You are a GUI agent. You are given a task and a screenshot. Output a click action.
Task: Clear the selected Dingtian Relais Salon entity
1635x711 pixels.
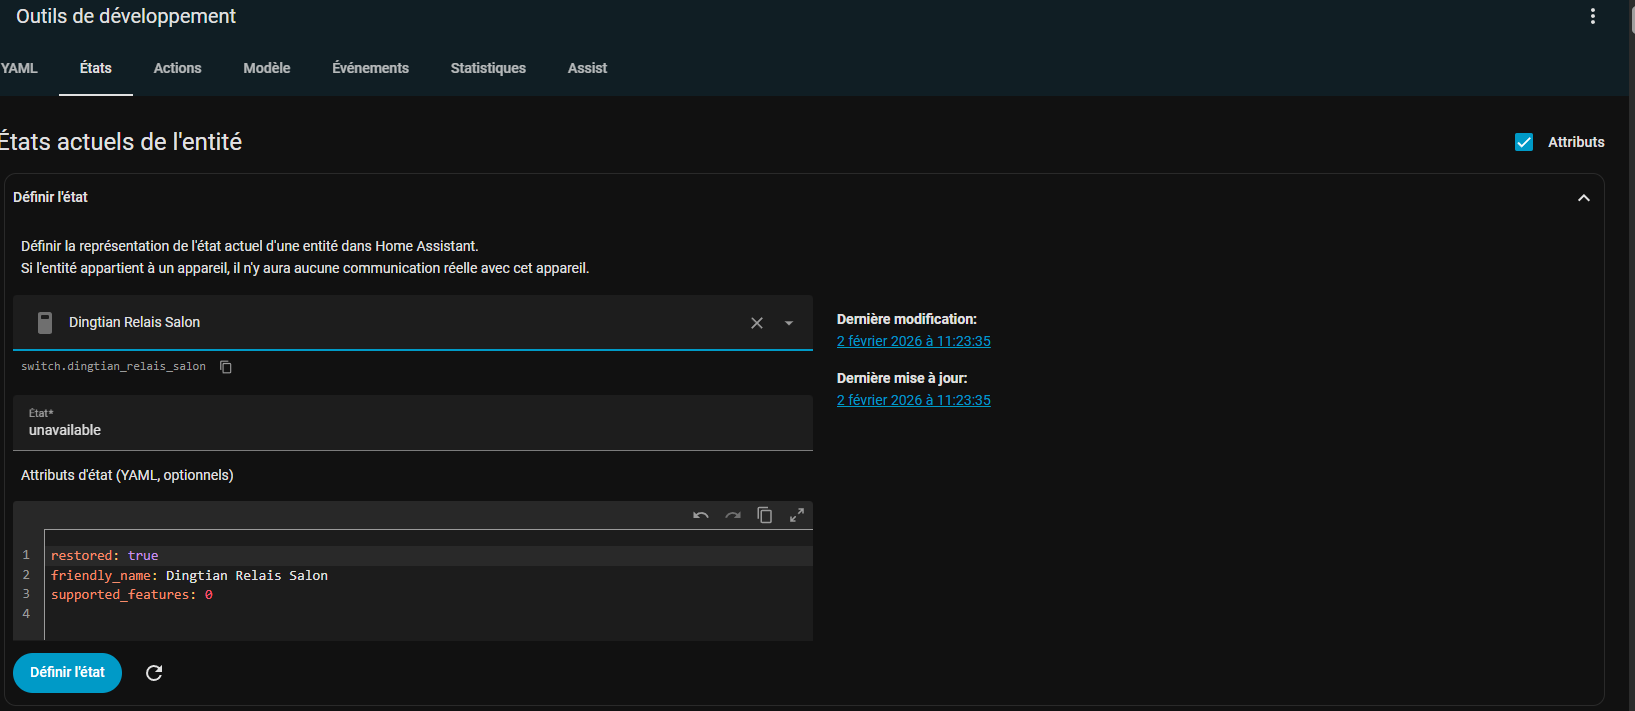tap(757, 323)
